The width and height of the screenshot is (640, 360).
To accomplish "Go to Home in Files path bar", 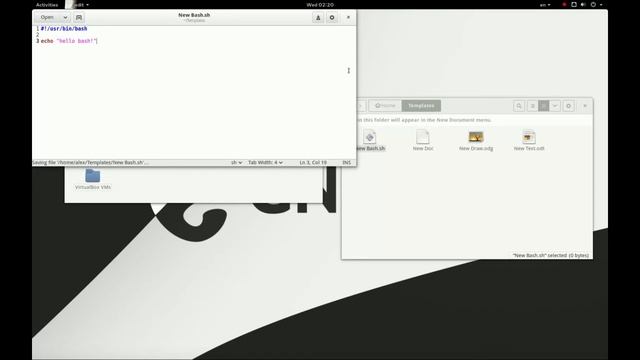I will 385,106.
